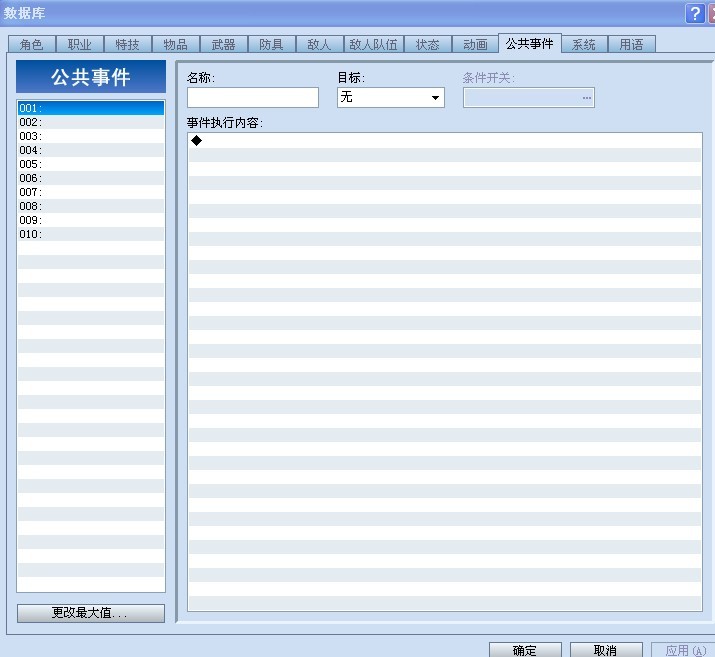Switch to the 状态 tab
The image size is (715, 657).
[427, 44]
